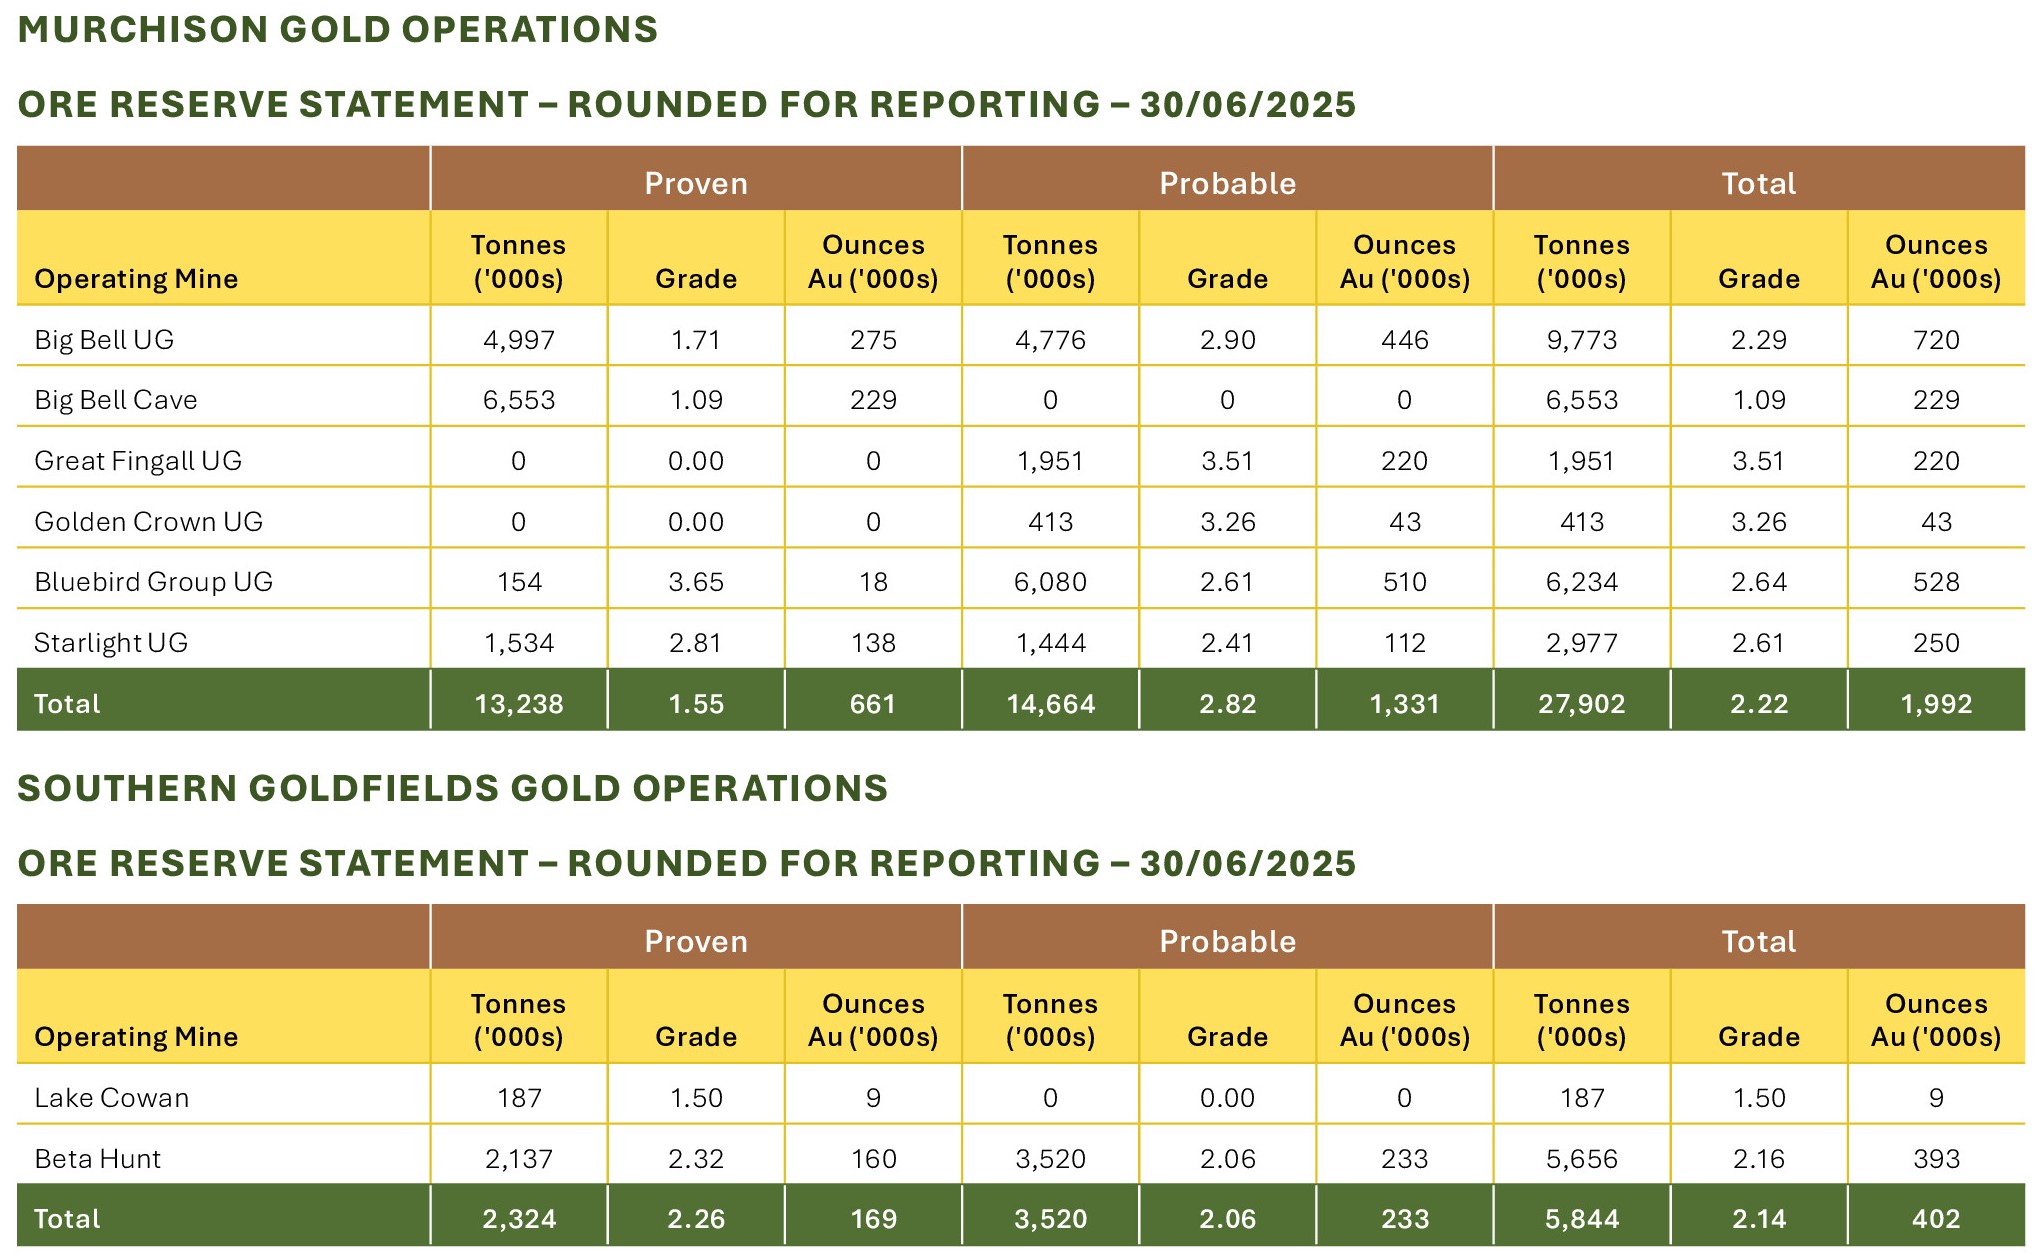Click the Murchison Probable column group header
Viewport: 2042px width, 1258px height.
click(x=1227, y=183)
